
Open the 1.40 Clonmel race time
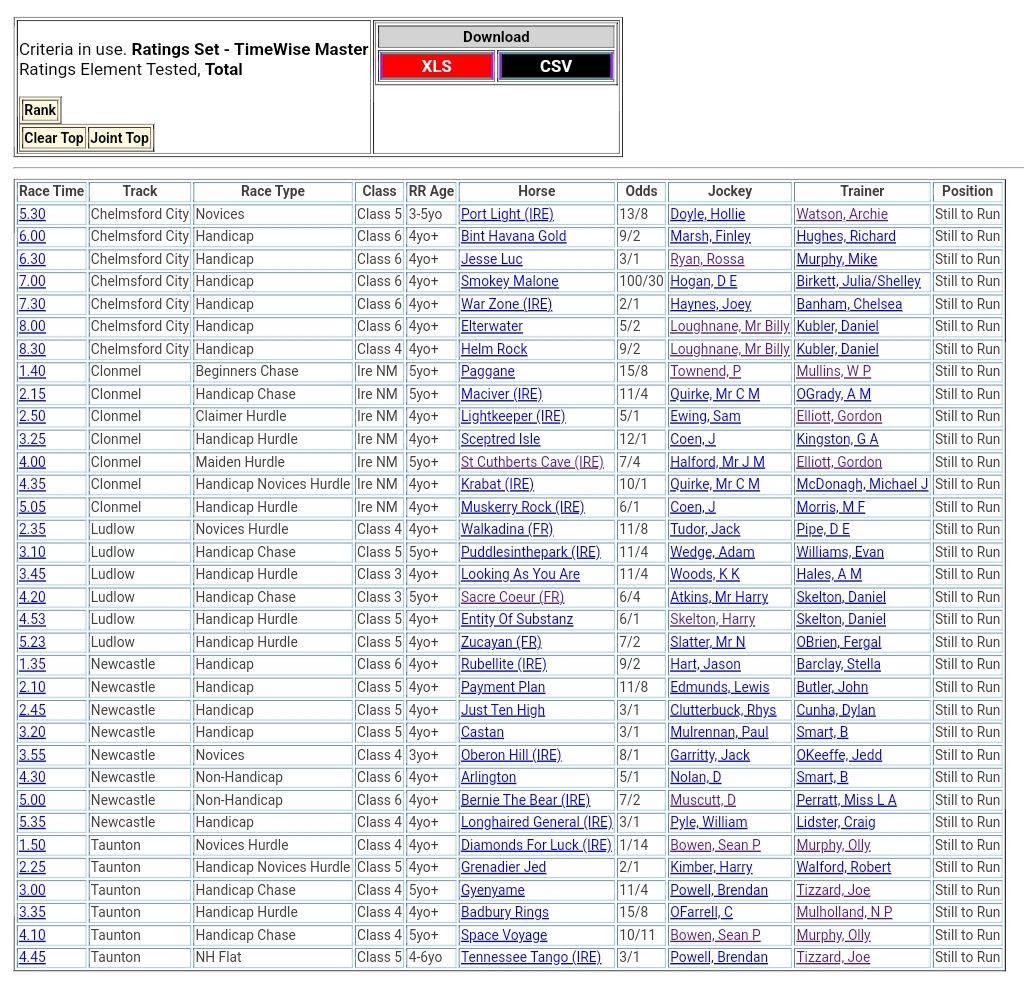[x=32, y=372]
